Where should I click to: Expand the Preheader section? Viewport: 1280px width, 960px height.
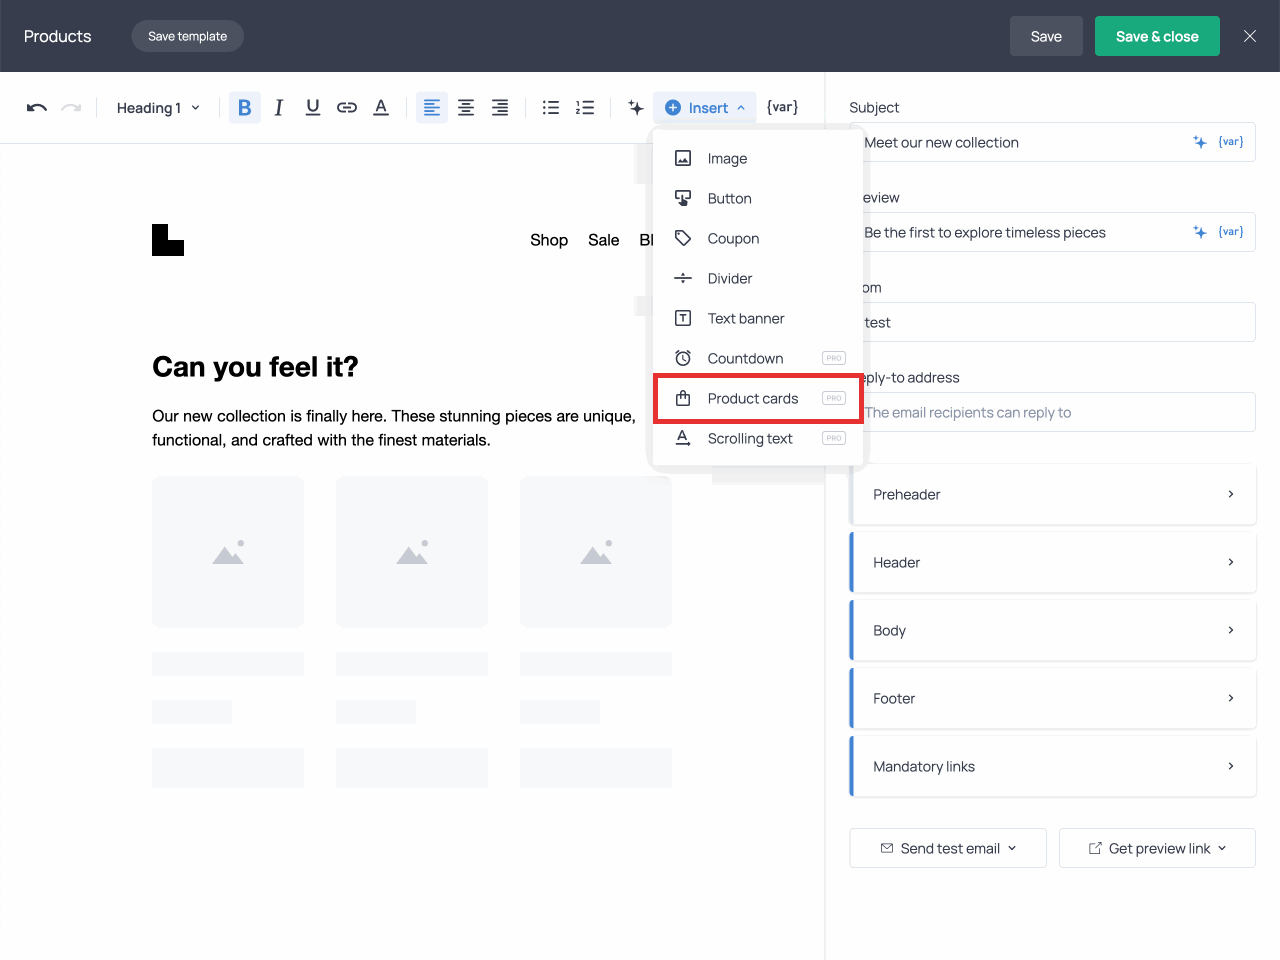pos(1053,494)
